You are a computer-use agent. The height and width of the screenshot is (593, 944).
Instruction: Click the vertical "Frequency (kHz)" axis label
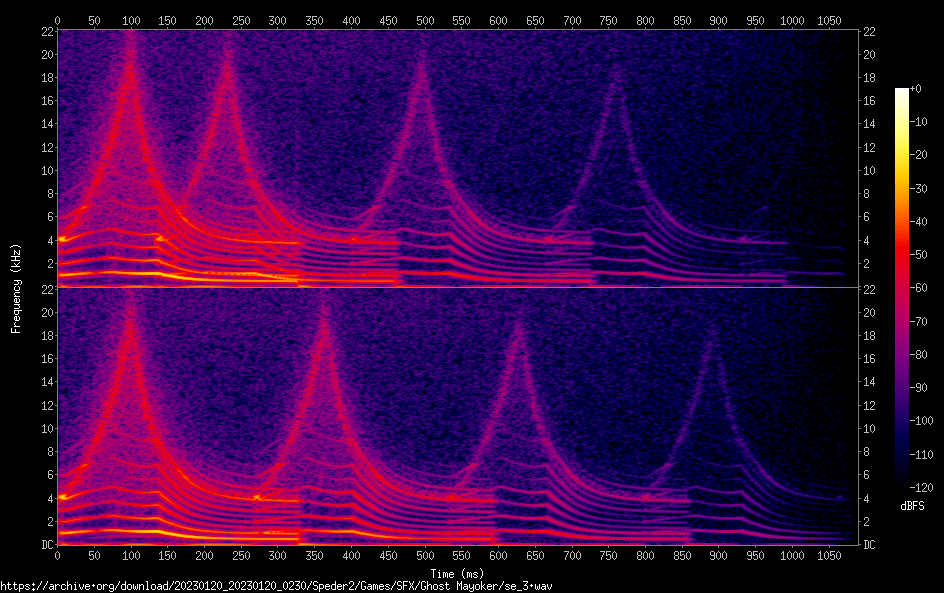16,287
